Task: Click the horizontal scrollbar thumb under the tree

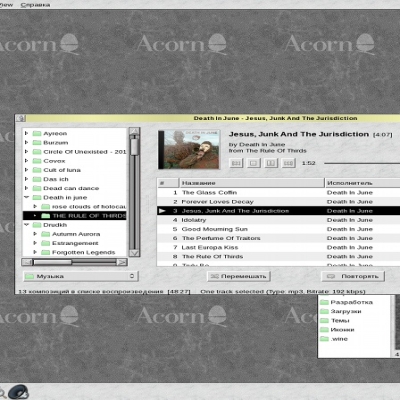Action: tap(52, 262)
